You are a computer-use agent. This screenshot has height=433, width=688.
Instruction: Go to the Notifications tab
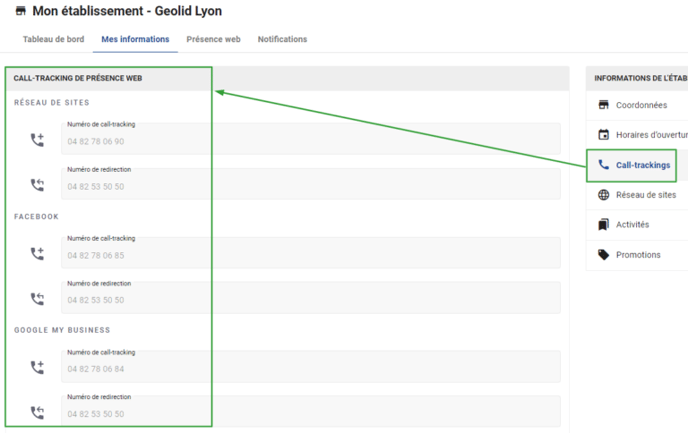282,39
